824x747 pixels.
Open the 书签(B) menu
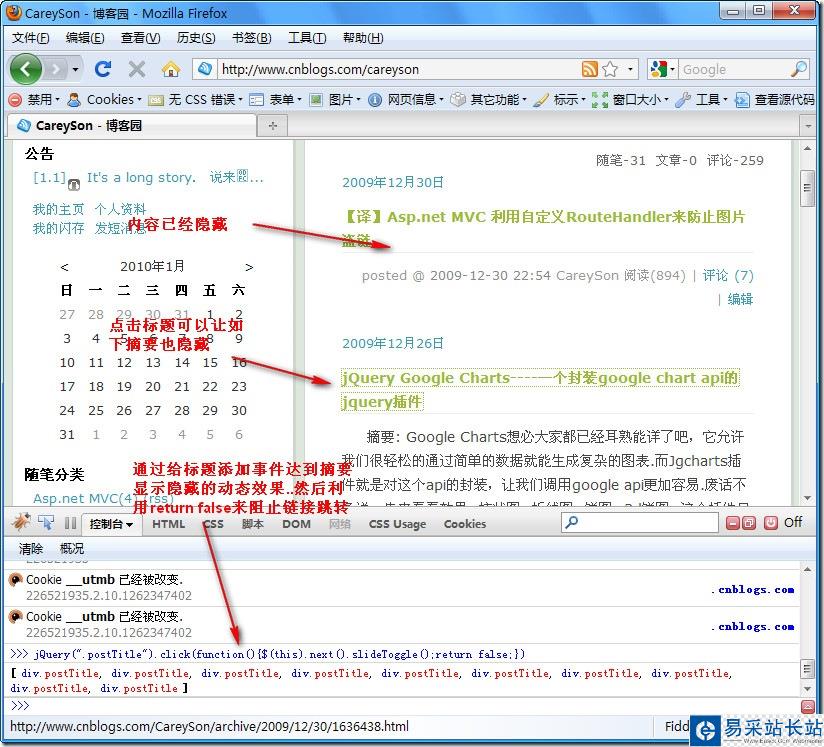click(252, 38)
